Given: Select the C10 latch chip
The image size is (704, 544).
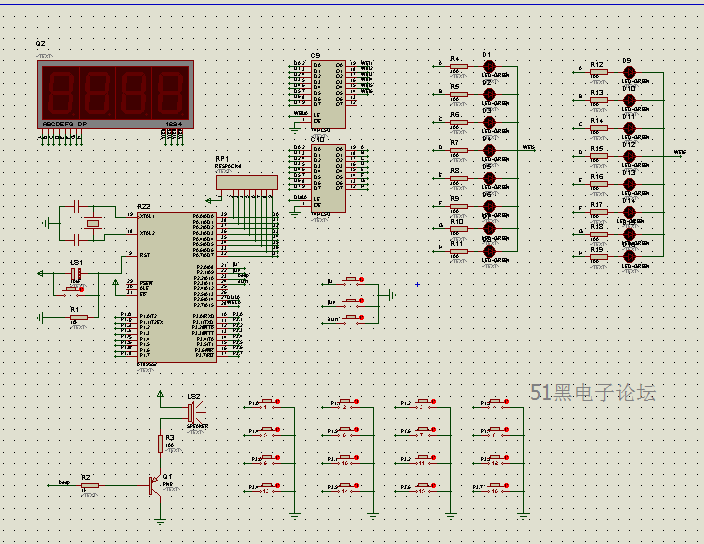Looking at the screenshot, I should point(328,178).
